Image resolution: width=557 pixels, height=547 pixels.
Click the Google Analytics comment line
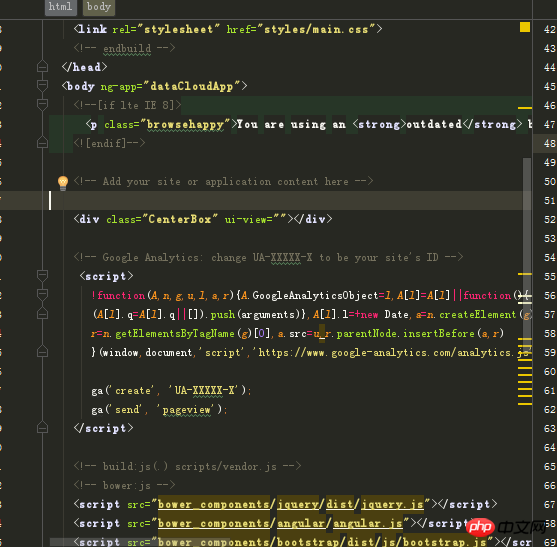pos(269,257)
